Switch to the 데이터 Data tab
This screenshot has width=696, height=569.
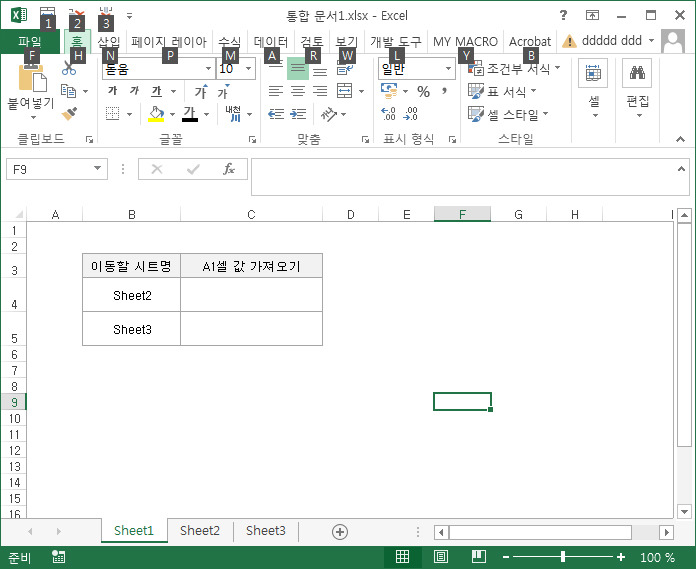tap(271, 42)
